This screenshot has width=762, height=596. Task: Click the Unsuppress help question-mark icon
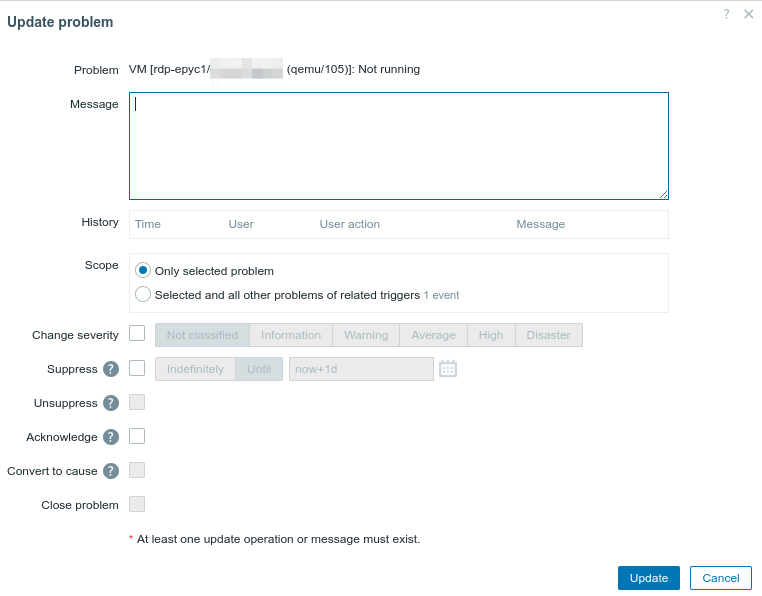[112, 403]
